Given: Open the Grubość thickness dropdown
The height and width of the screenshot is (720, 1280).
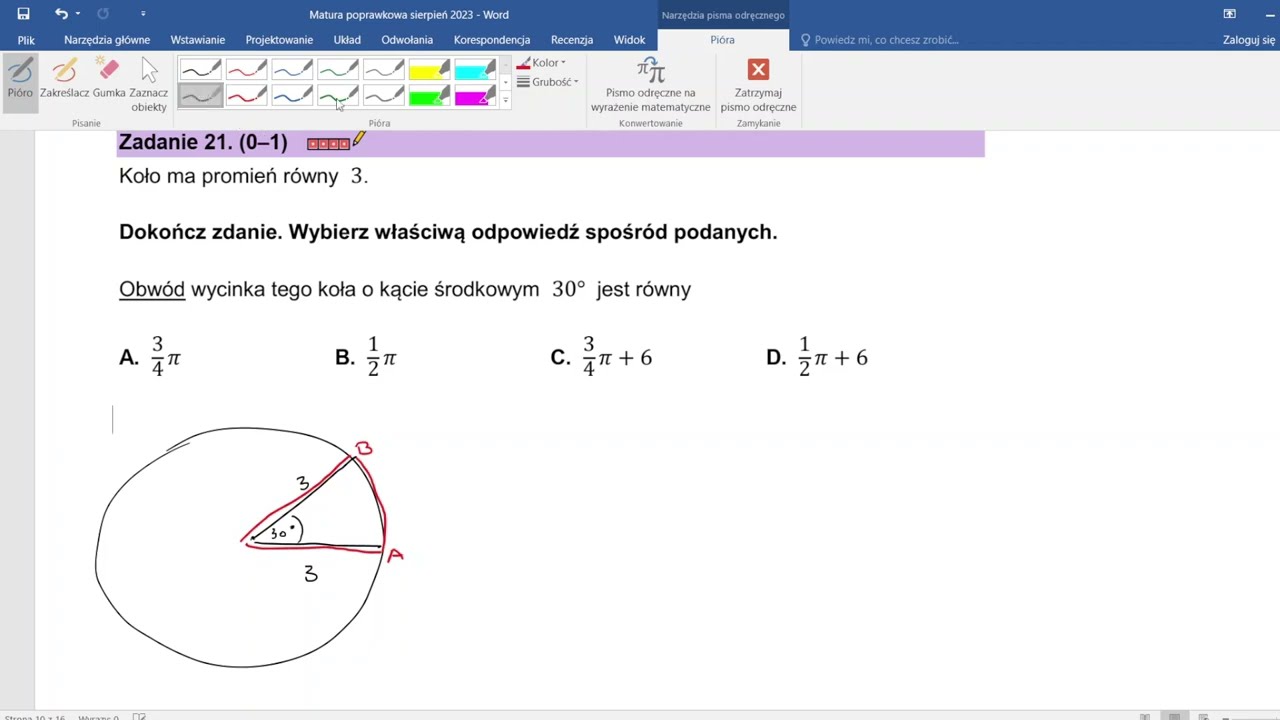Looking at the screenshot, I should tap(547, 82).
